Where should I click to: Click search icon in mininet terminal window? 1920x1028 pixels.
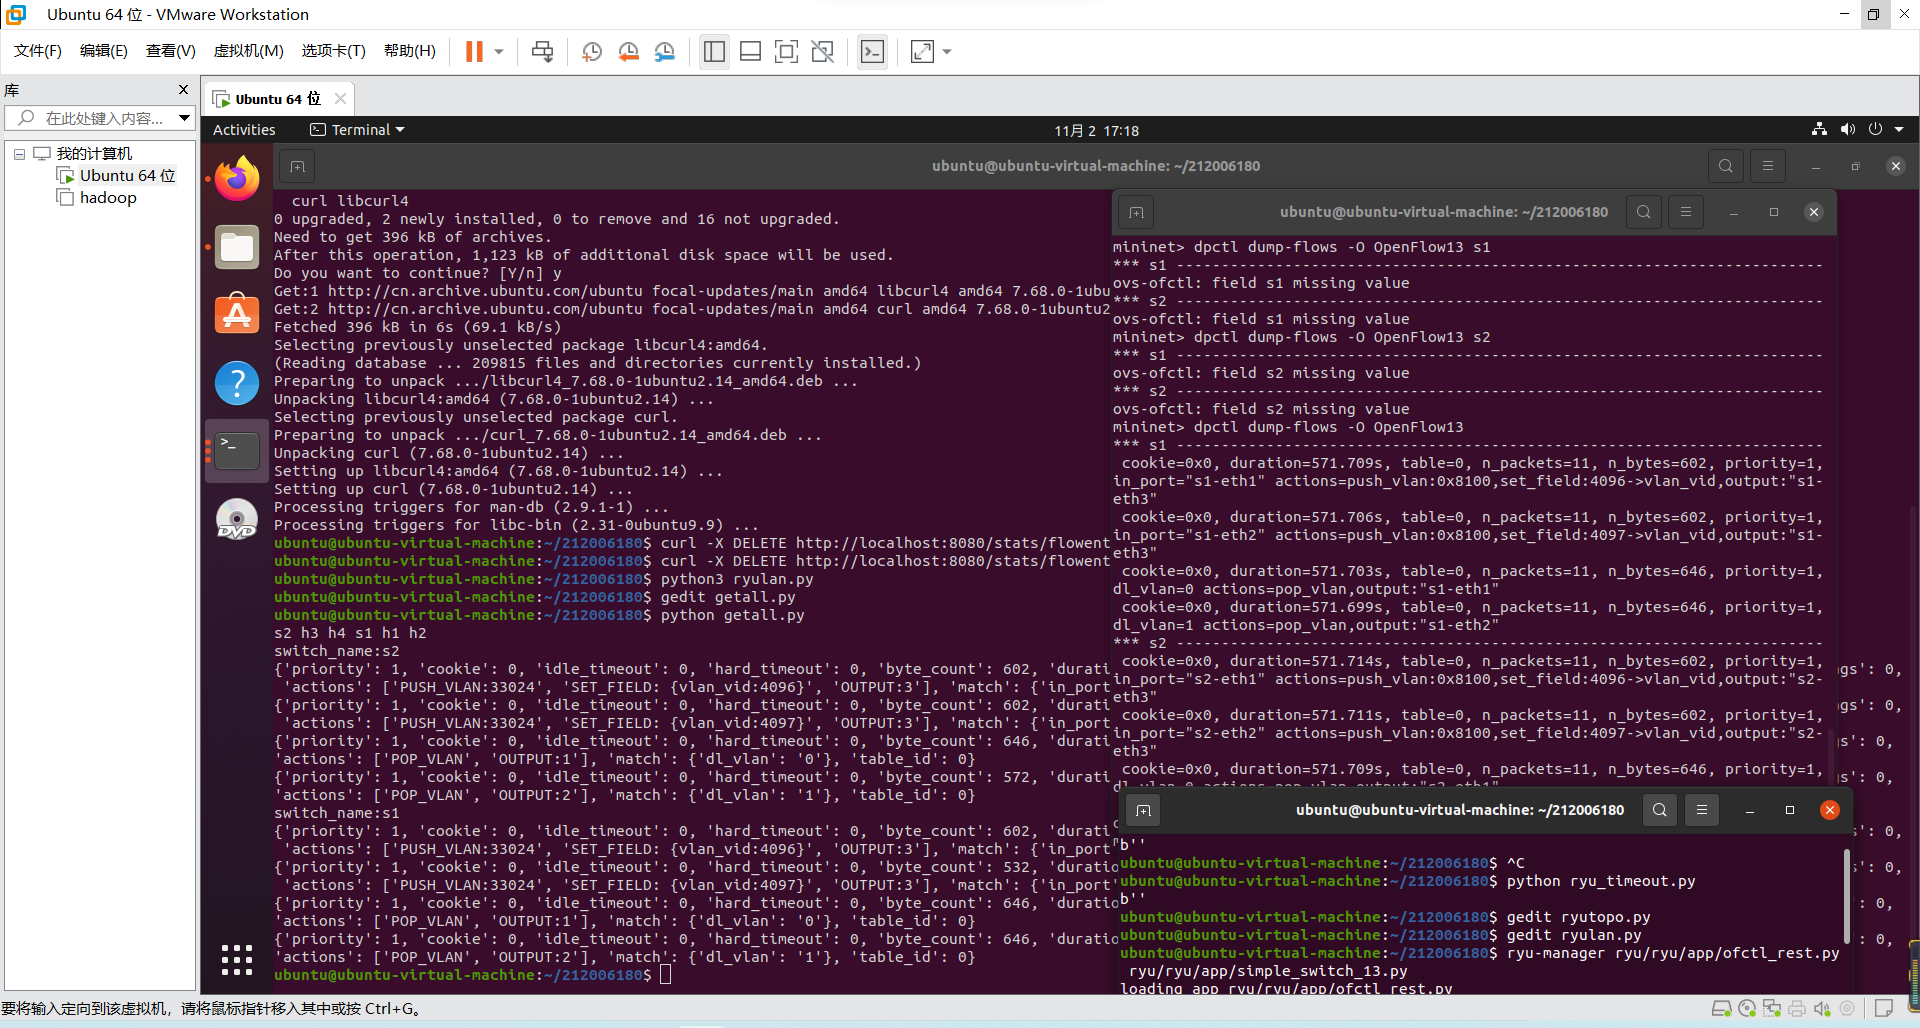point(1644,212)
